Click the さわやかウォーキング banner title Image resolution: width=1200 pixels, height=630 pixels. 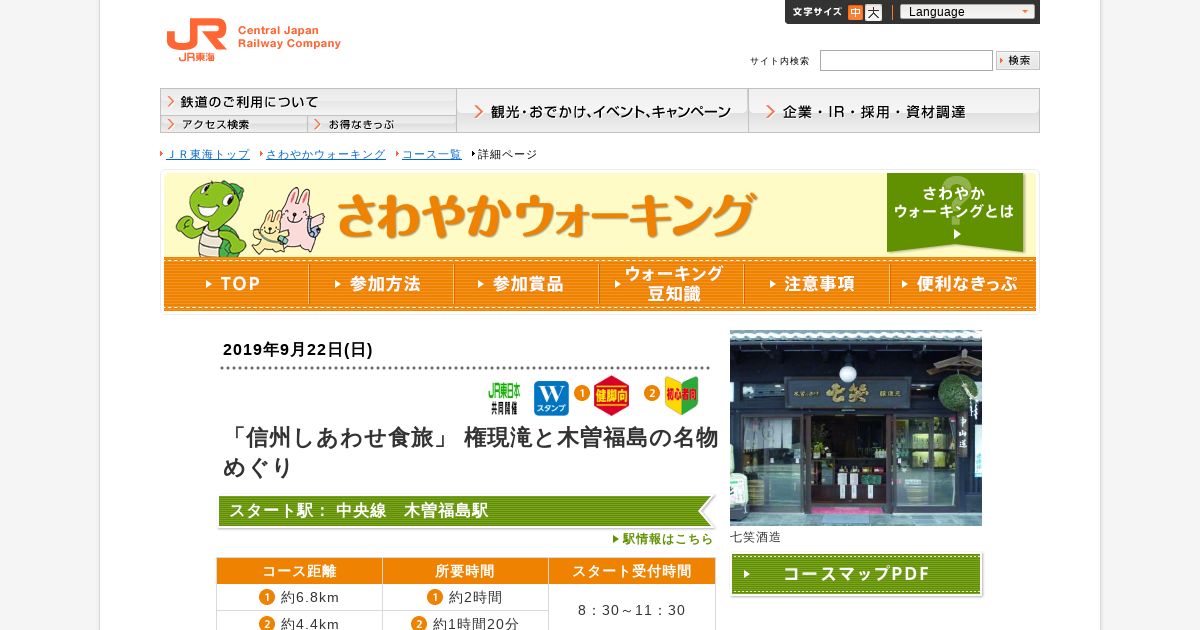545,215
